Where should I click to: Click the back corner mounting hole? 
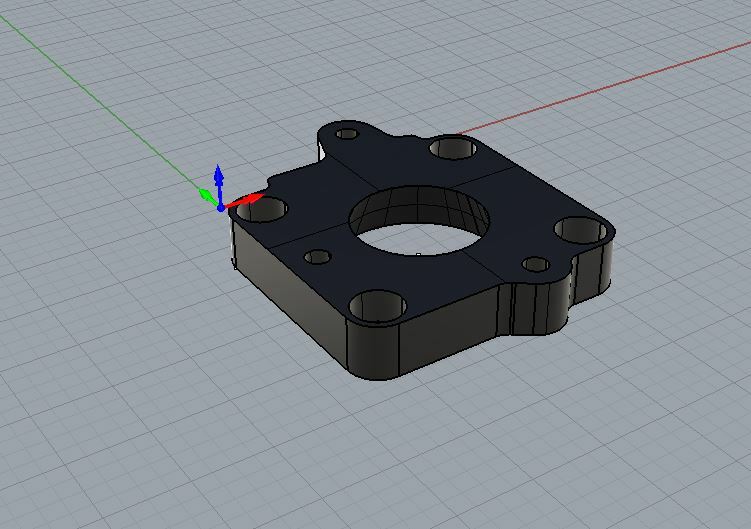point(453,148)
